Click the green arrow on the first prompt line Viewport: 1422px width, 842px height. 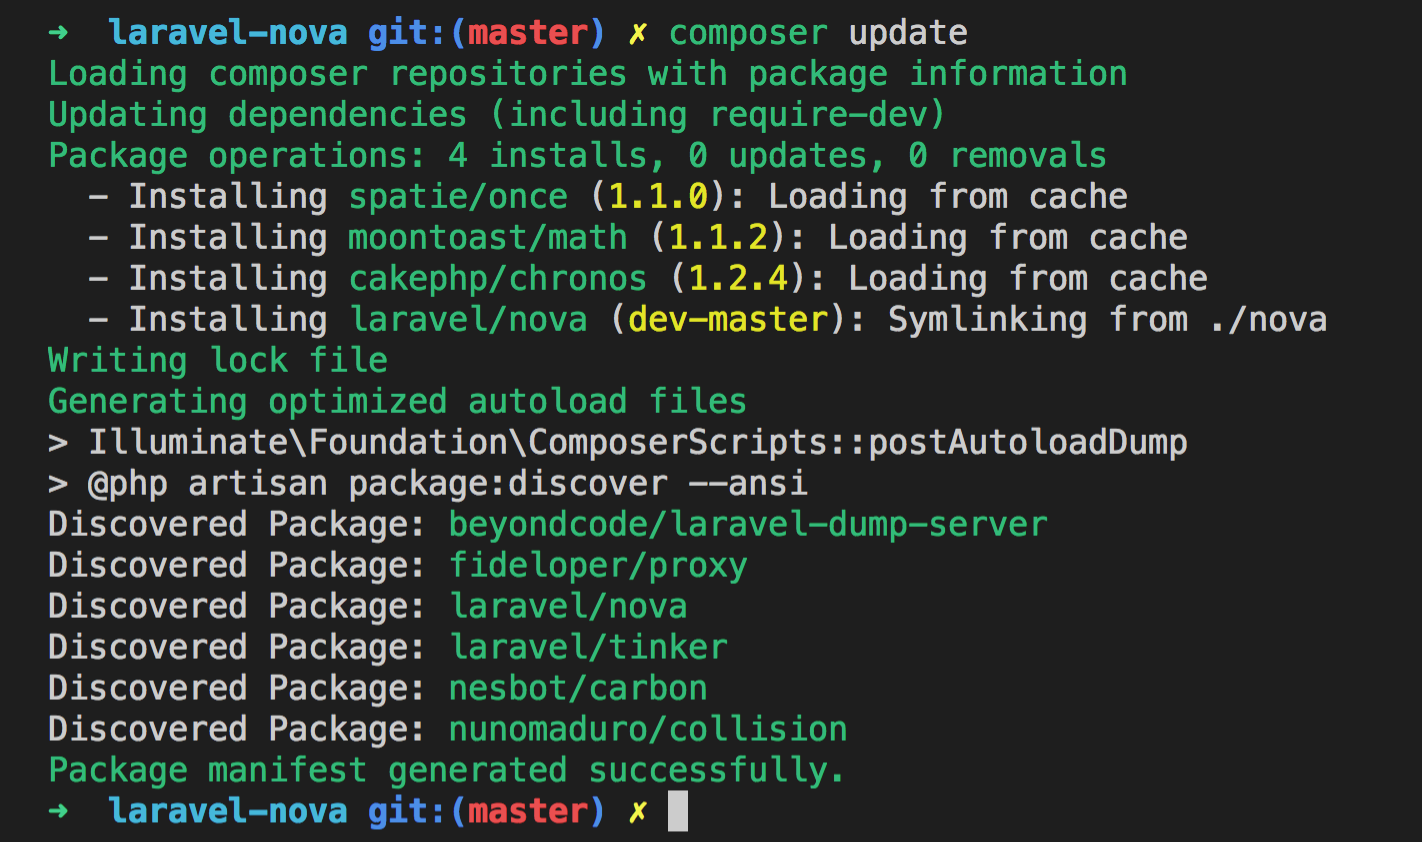pos(58,32)
